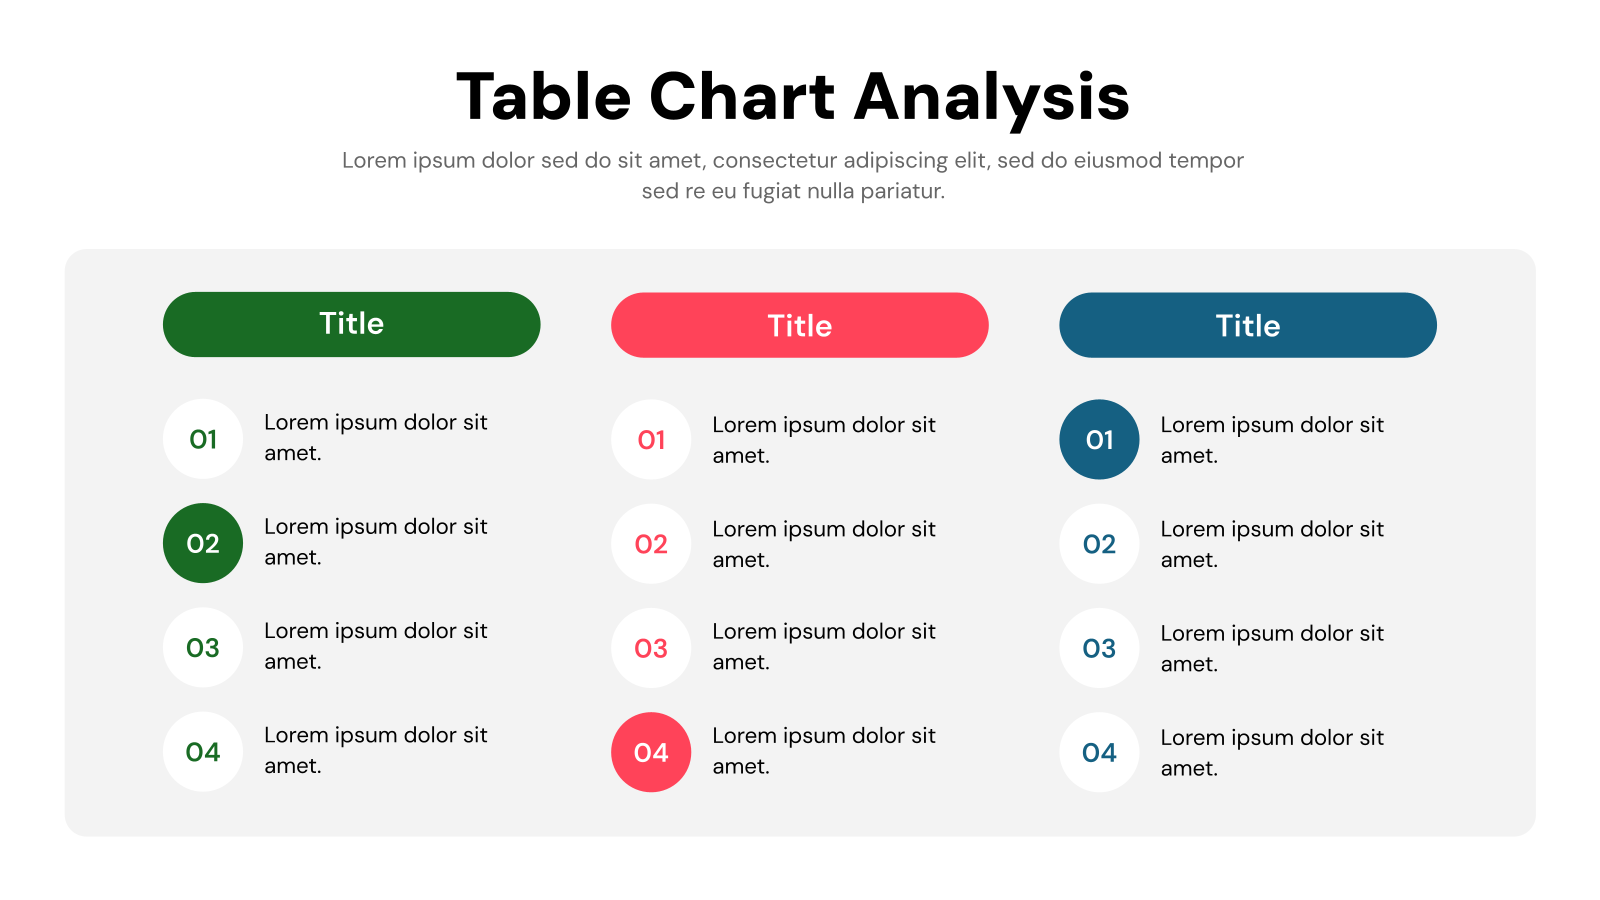Screen dimensions: 1600x900
Task: Select the 'Table Chart Analysis' heading
Action: tap(793, 97)
